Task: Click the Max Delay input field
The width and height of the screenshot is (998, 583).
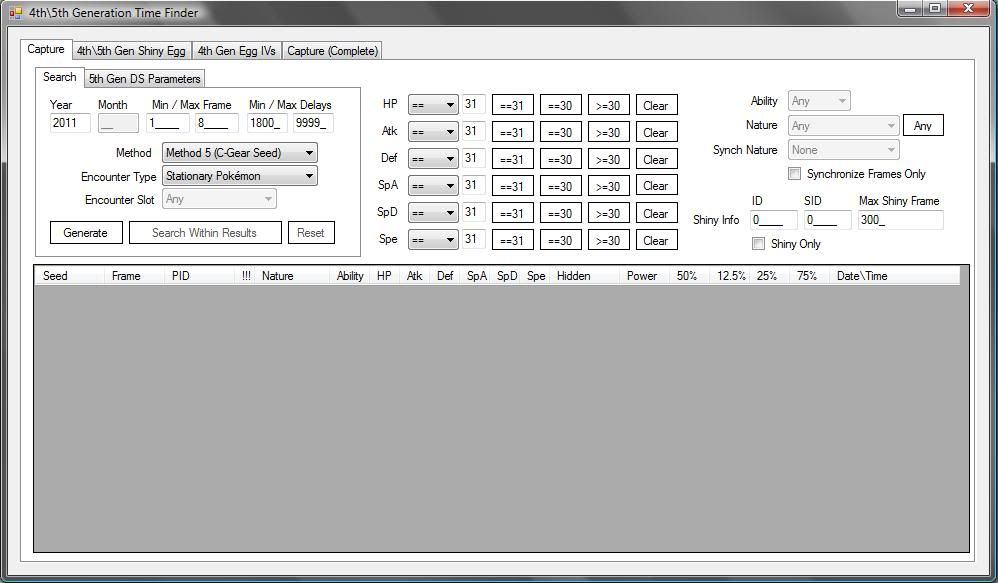Action: pos(313,123)
